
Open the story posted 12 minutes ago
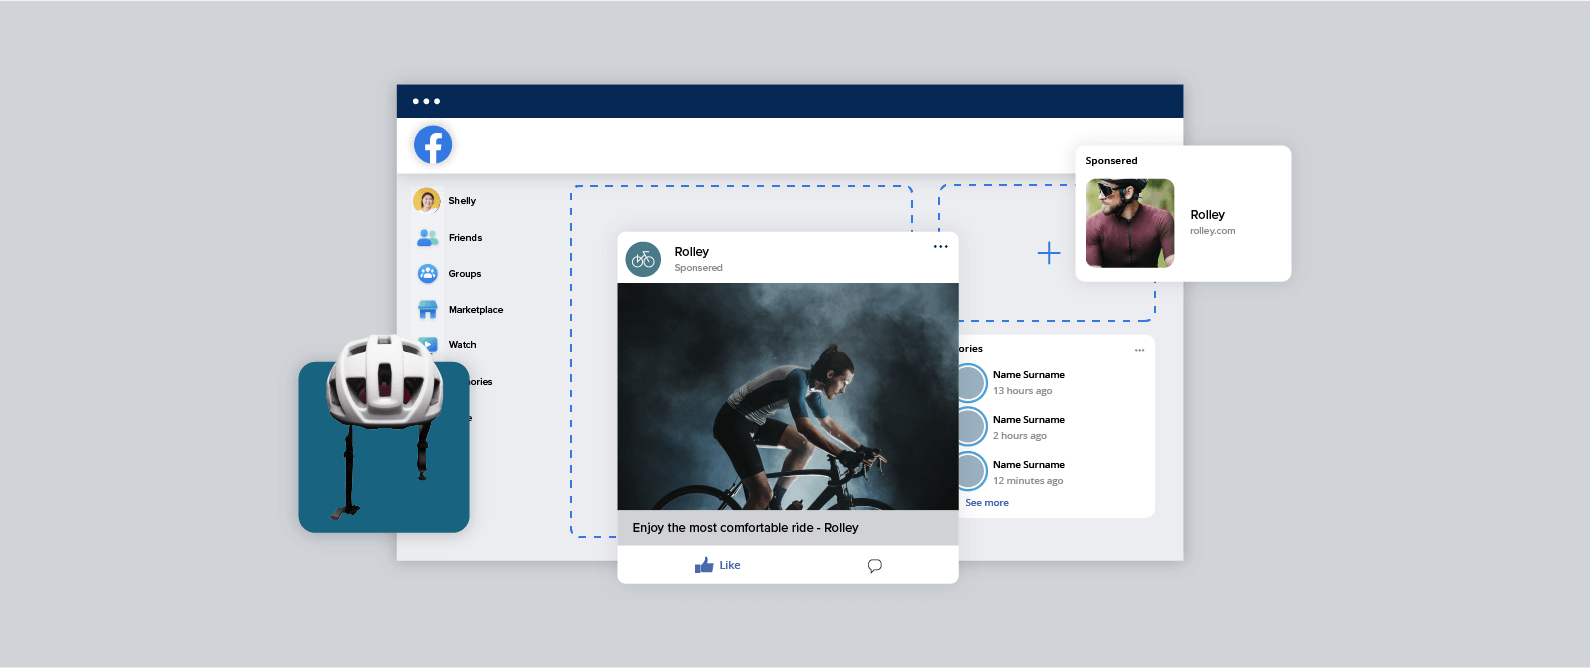point(1028,472)
